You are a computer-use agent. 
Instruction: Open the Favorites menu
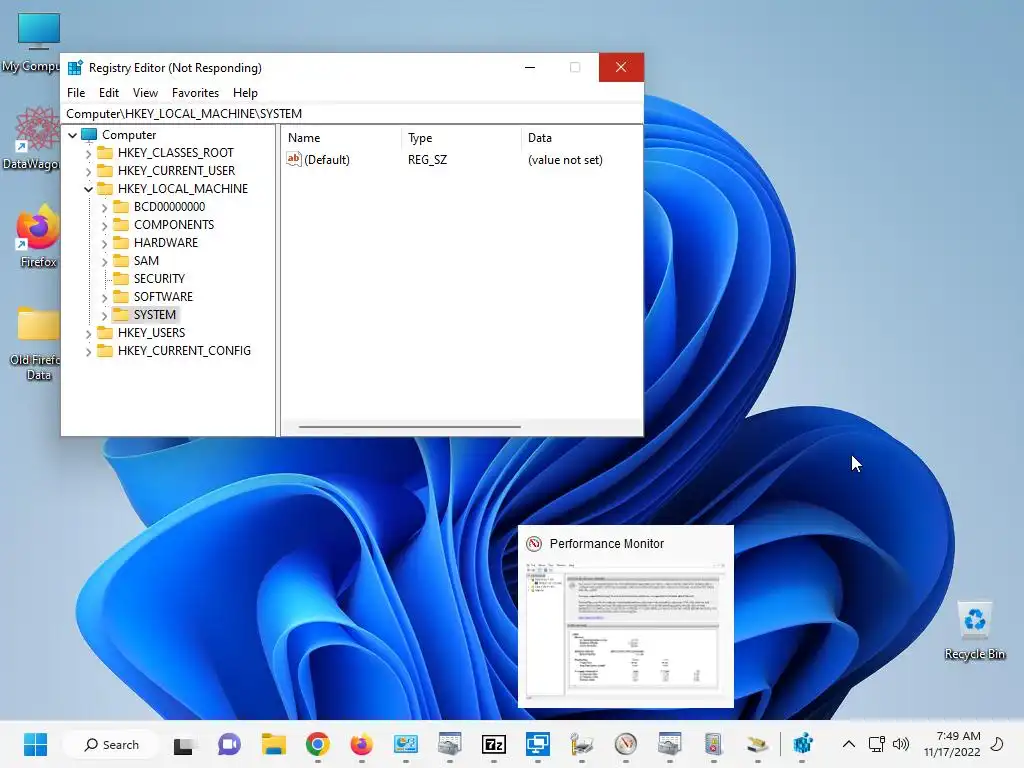coord(195,93)
